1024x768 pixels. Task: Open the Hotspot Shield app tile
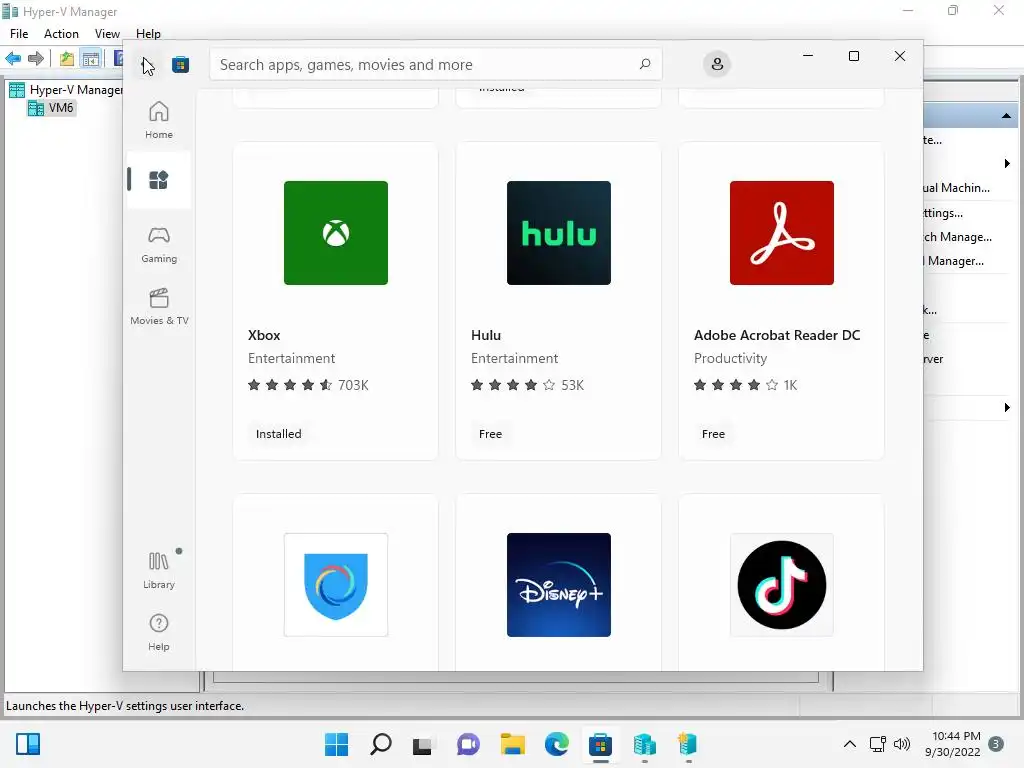336,584
